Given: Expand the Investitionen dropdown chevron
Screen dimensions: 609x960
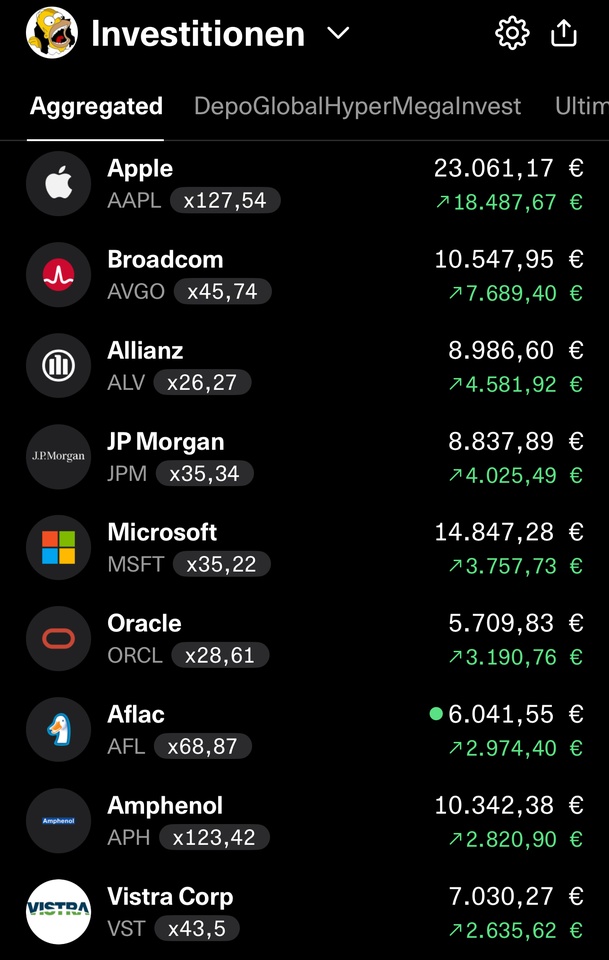Looking at the screenshot, I should tap(338, 33).
